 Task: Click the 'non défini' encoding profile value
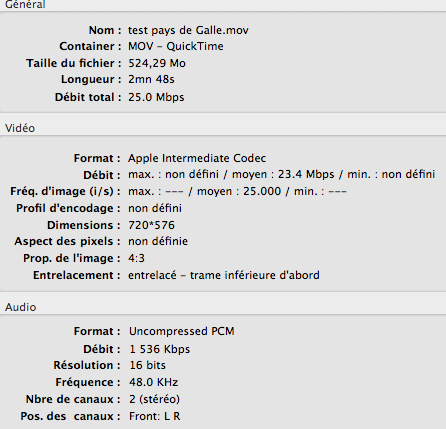point(155,208)
